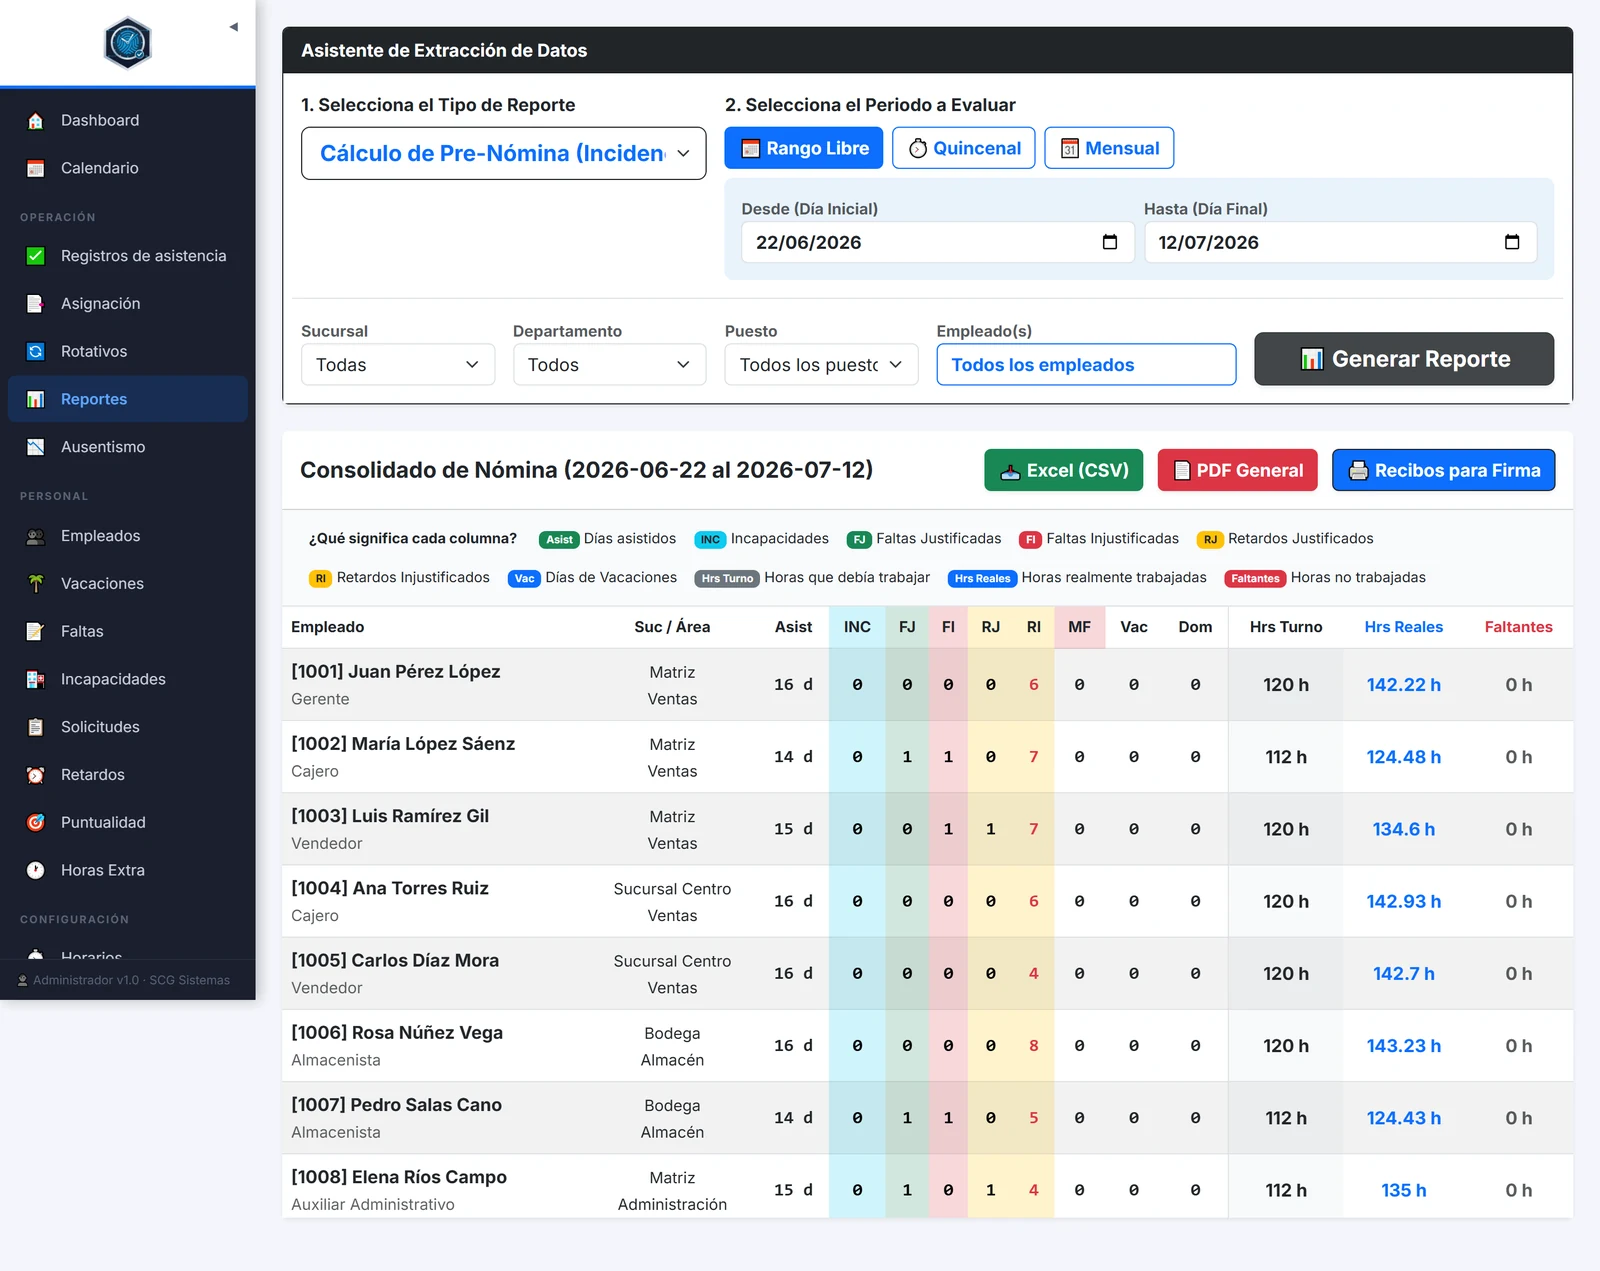Open the Sucursal dropdown
Screen dimensions: 1600x1271
(398, 365)
